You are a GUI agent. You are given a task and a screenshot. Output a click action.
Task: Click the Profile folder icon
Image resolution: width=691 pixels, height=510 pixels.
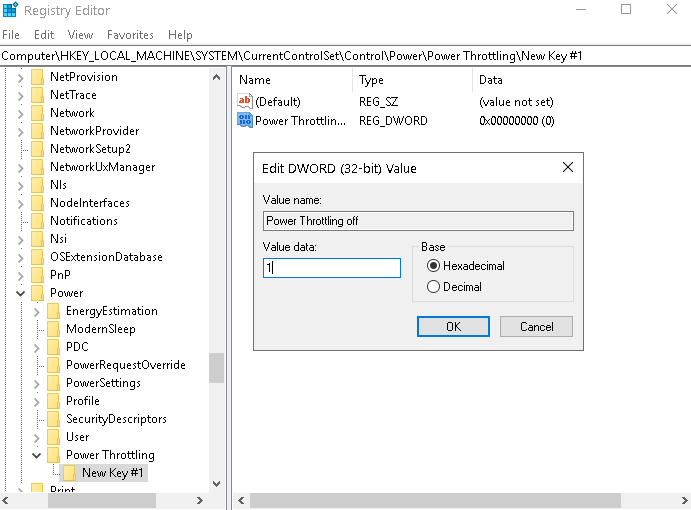(x=54, y=401)
